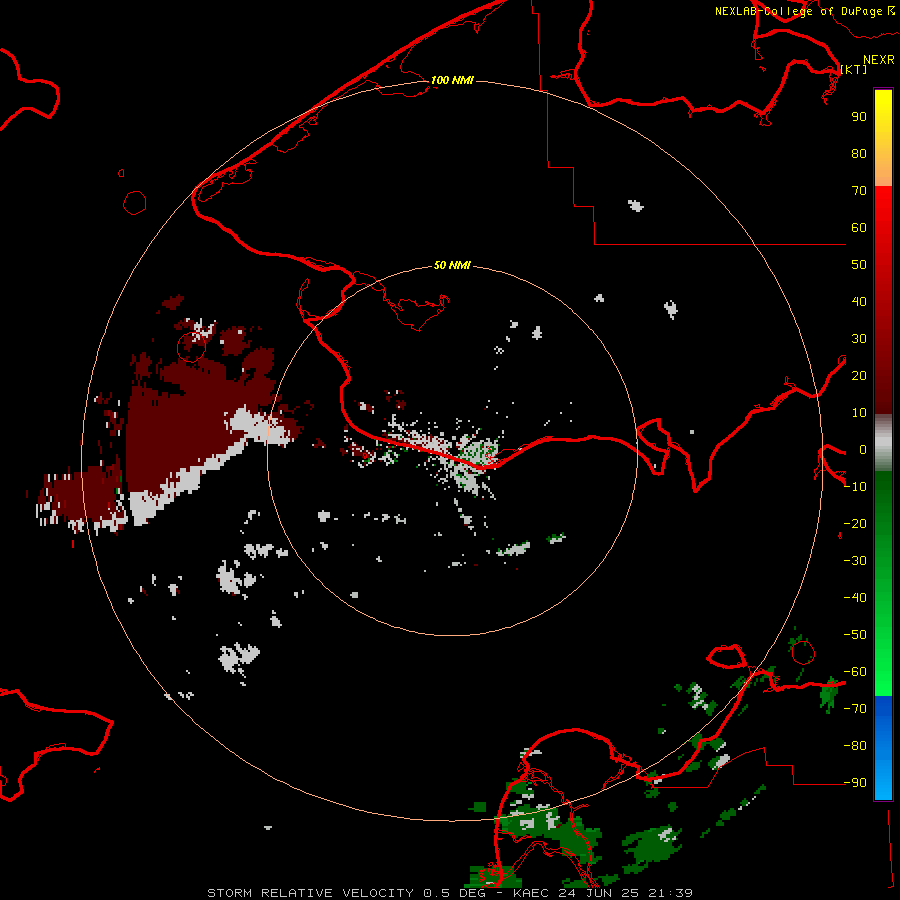Click the 30 value on the velocity scale
Image resolution: width=900 pixels, height=900 pixels.
click(x=859, y=339)
